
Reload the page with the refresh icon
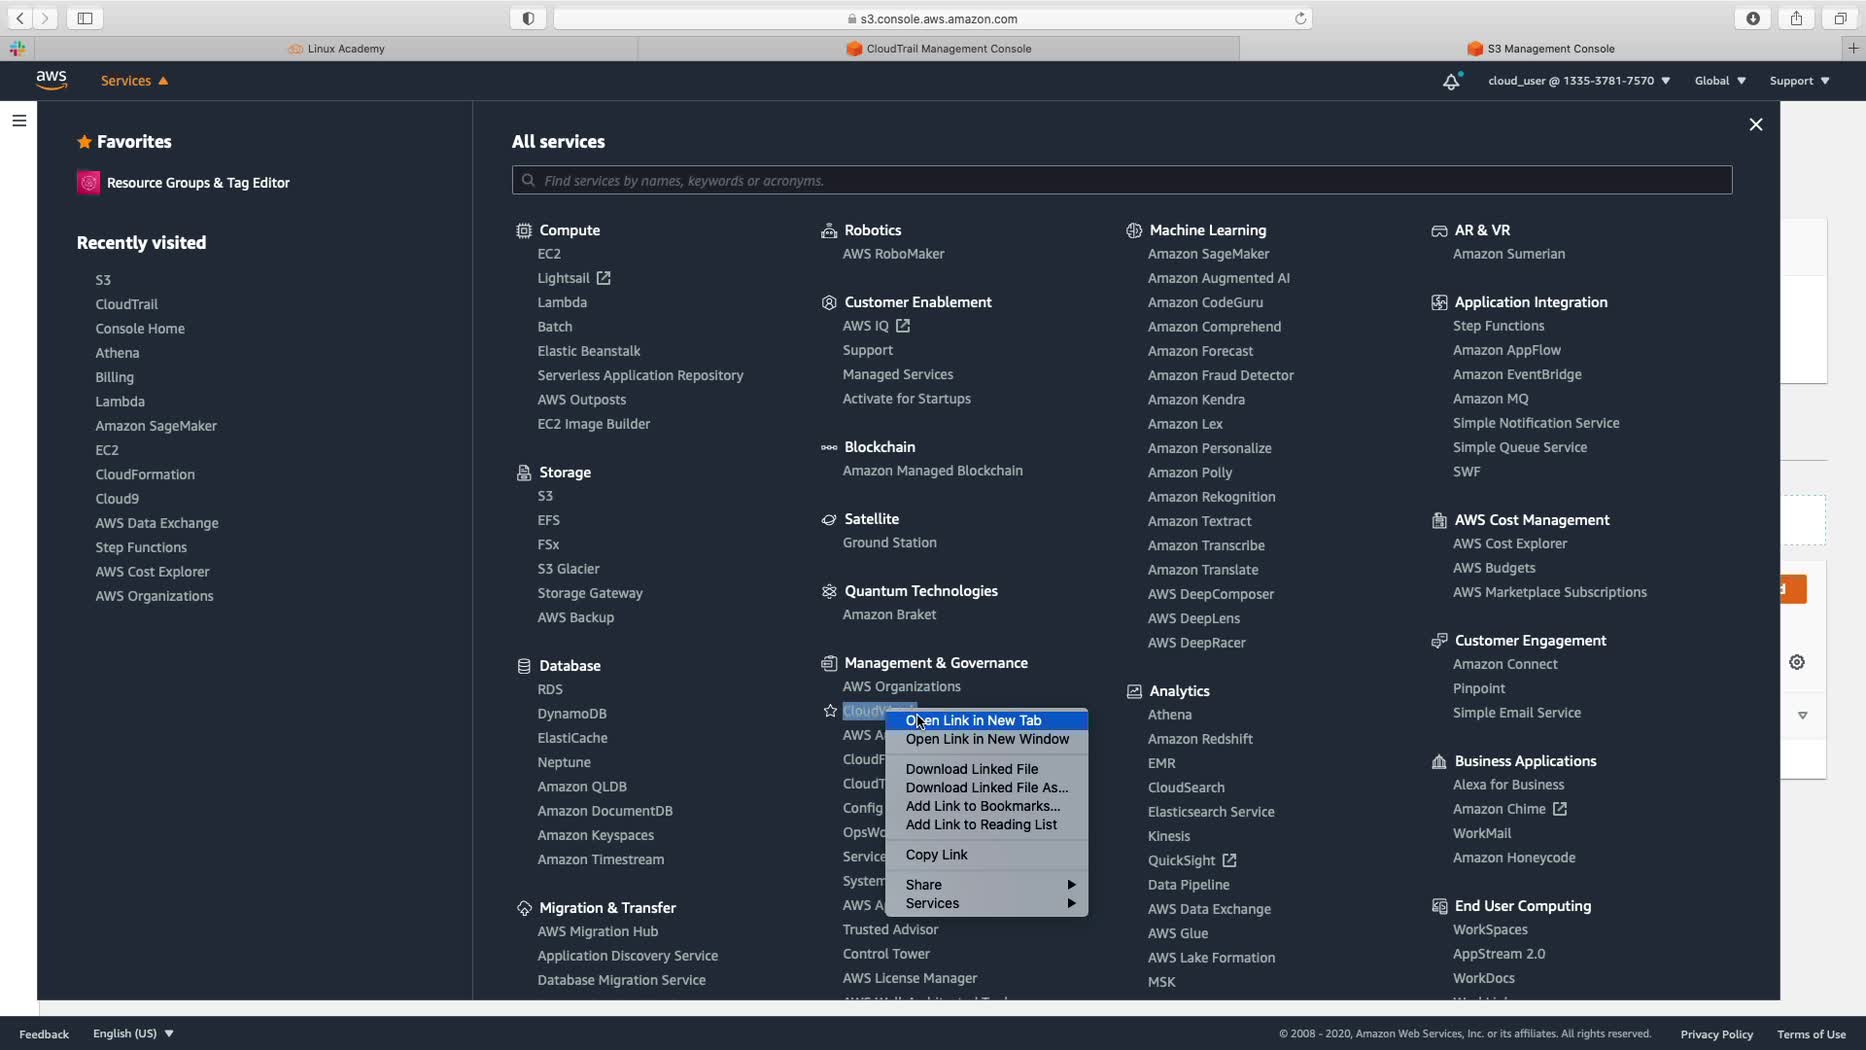(x=1300, y=18)
